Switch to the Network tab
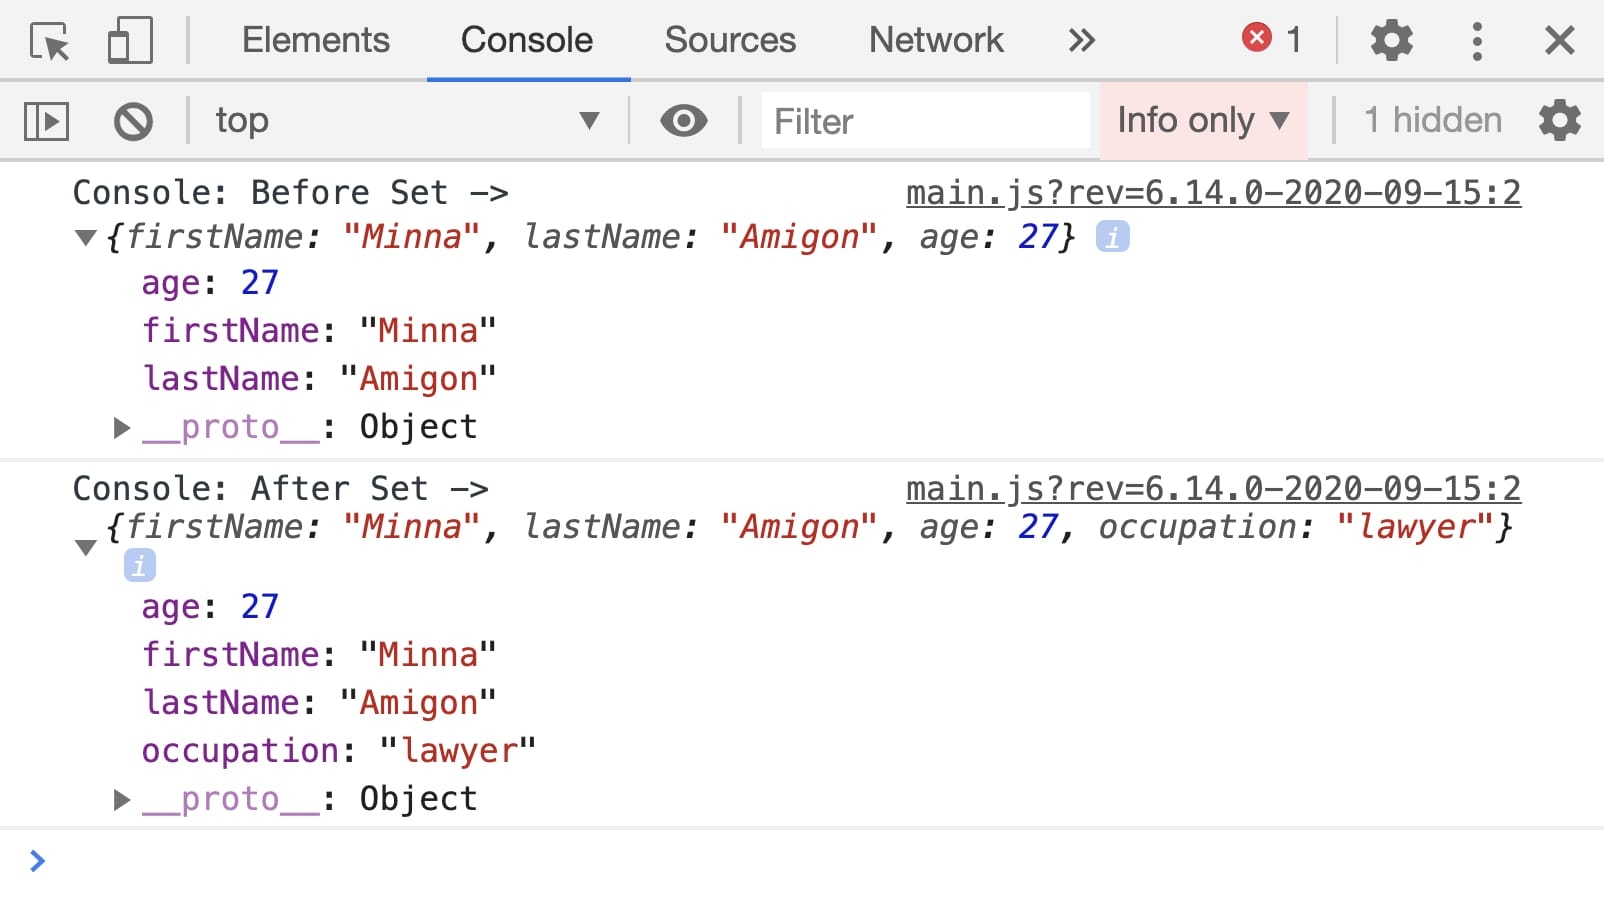The height and width of the screenshot is (912, 1604). pos(936,40)
